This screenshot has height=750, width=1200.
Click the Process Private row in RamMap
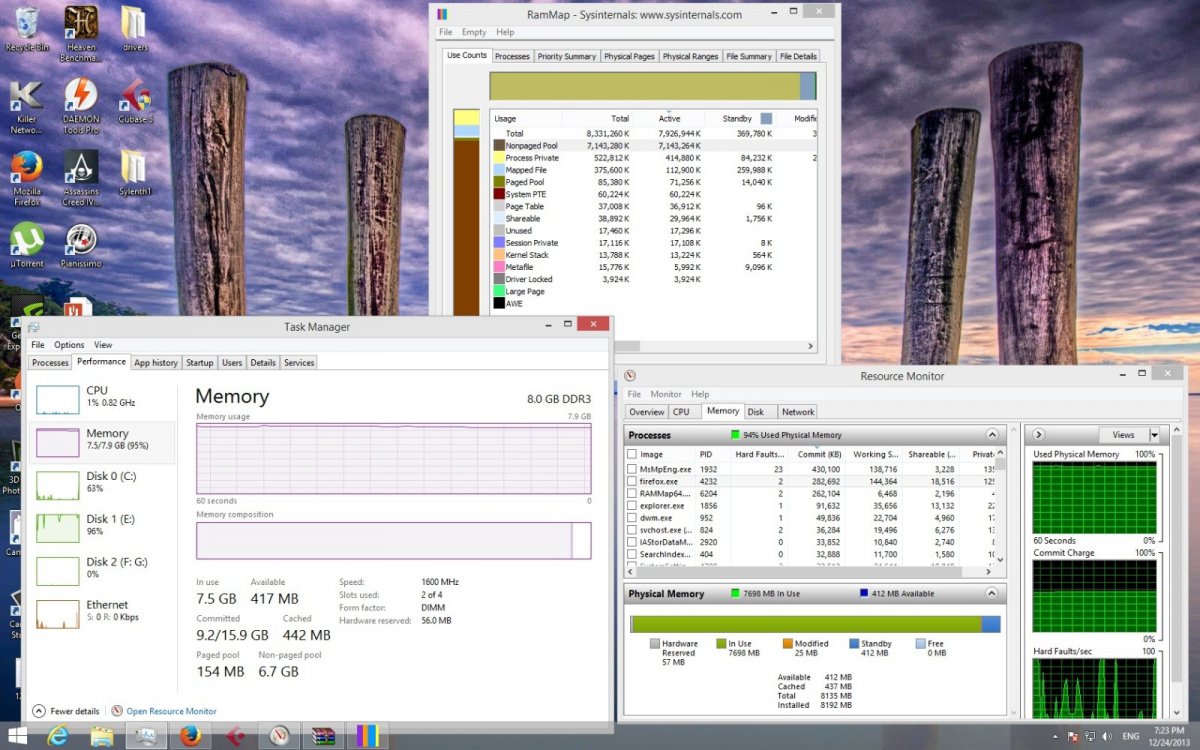[x=654, y=158]
